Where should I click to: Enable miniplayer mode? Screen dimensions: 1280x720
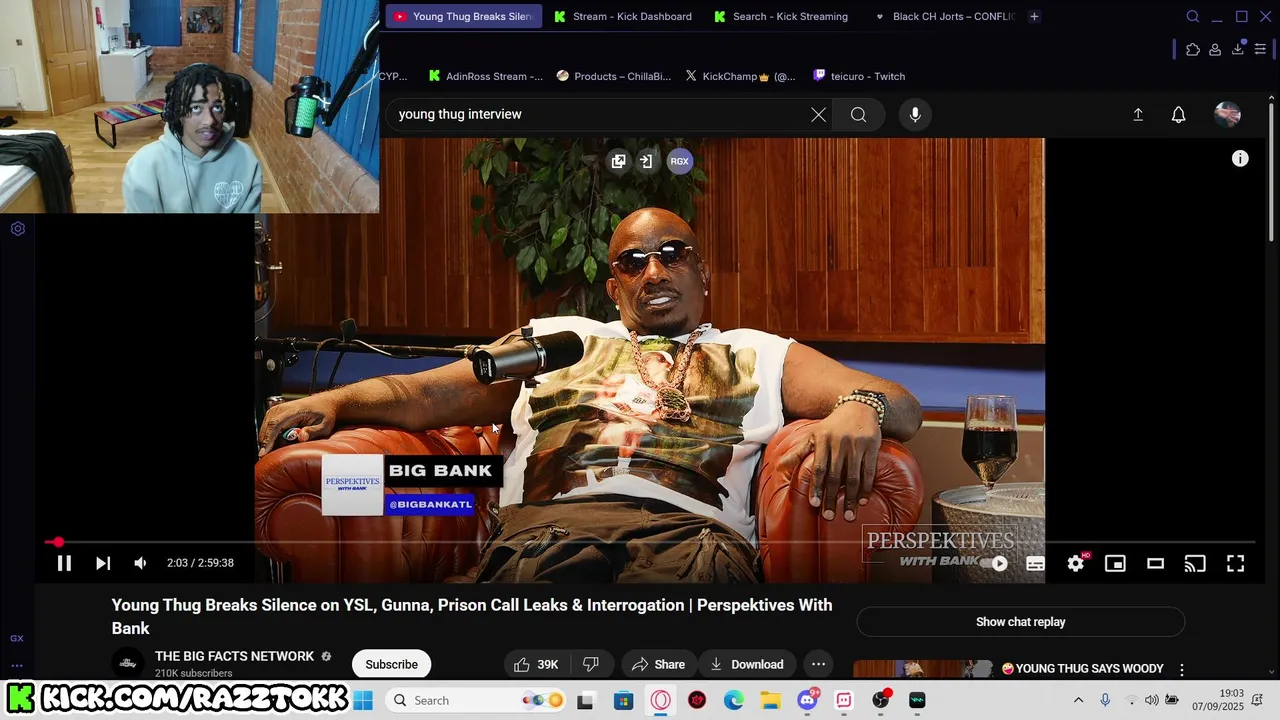(x=1115, y=563)
